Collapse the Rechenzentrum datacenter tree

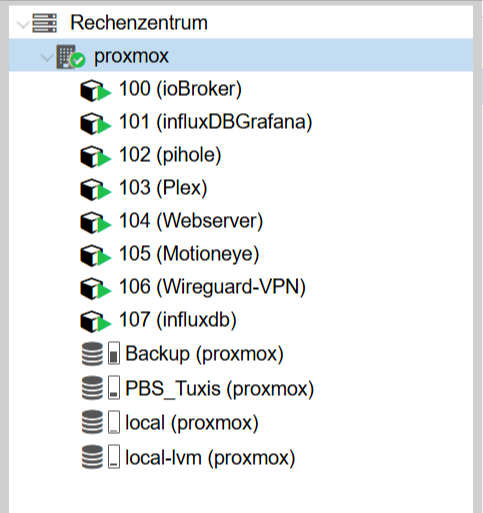pos(23,24)
